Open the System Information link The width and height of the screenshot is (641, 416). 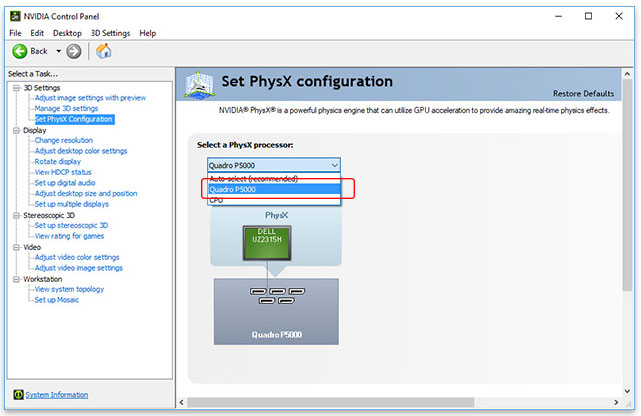click(56, 395)
